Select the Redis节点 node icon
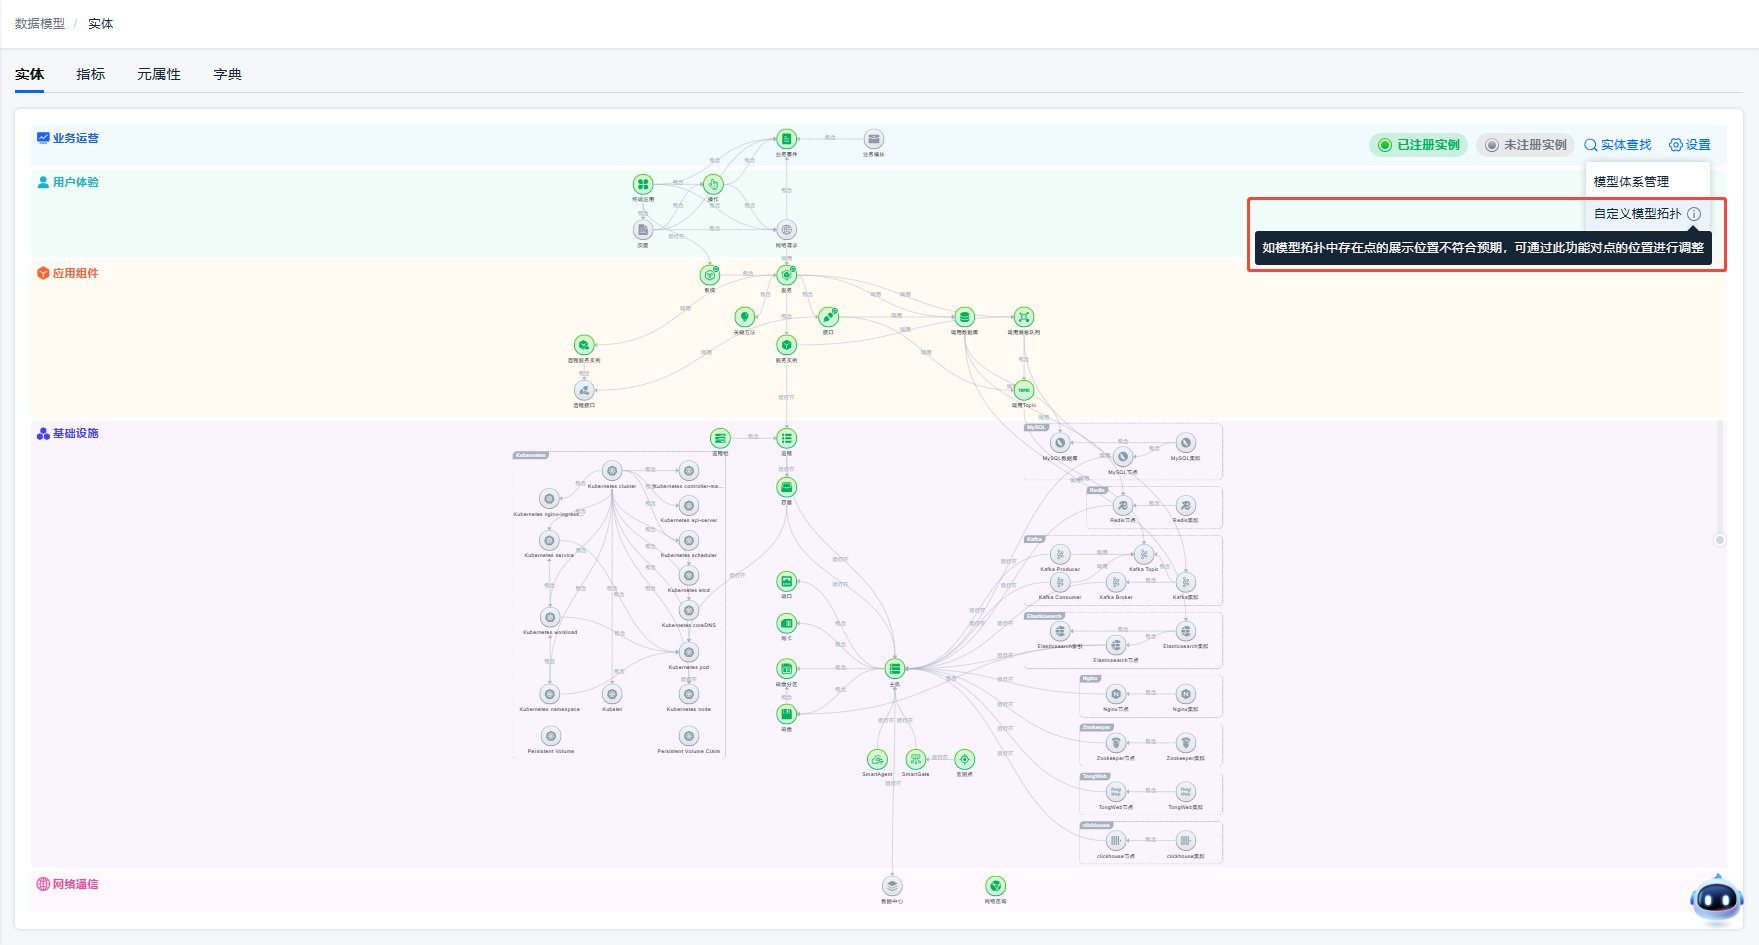The height and width of the screenshot is (945, 1759). (1123, 506)
